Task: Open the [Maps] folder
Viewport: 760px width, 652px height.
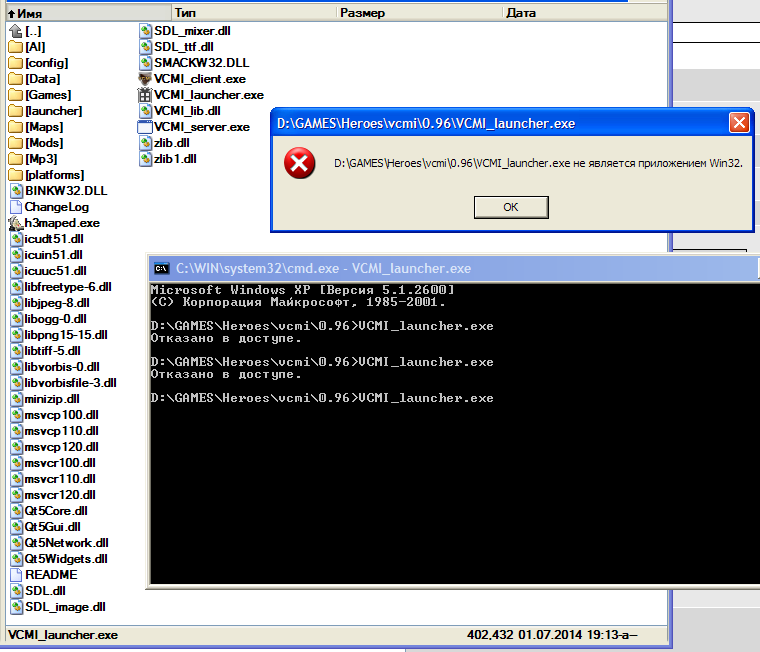Action: click(43, 127)
